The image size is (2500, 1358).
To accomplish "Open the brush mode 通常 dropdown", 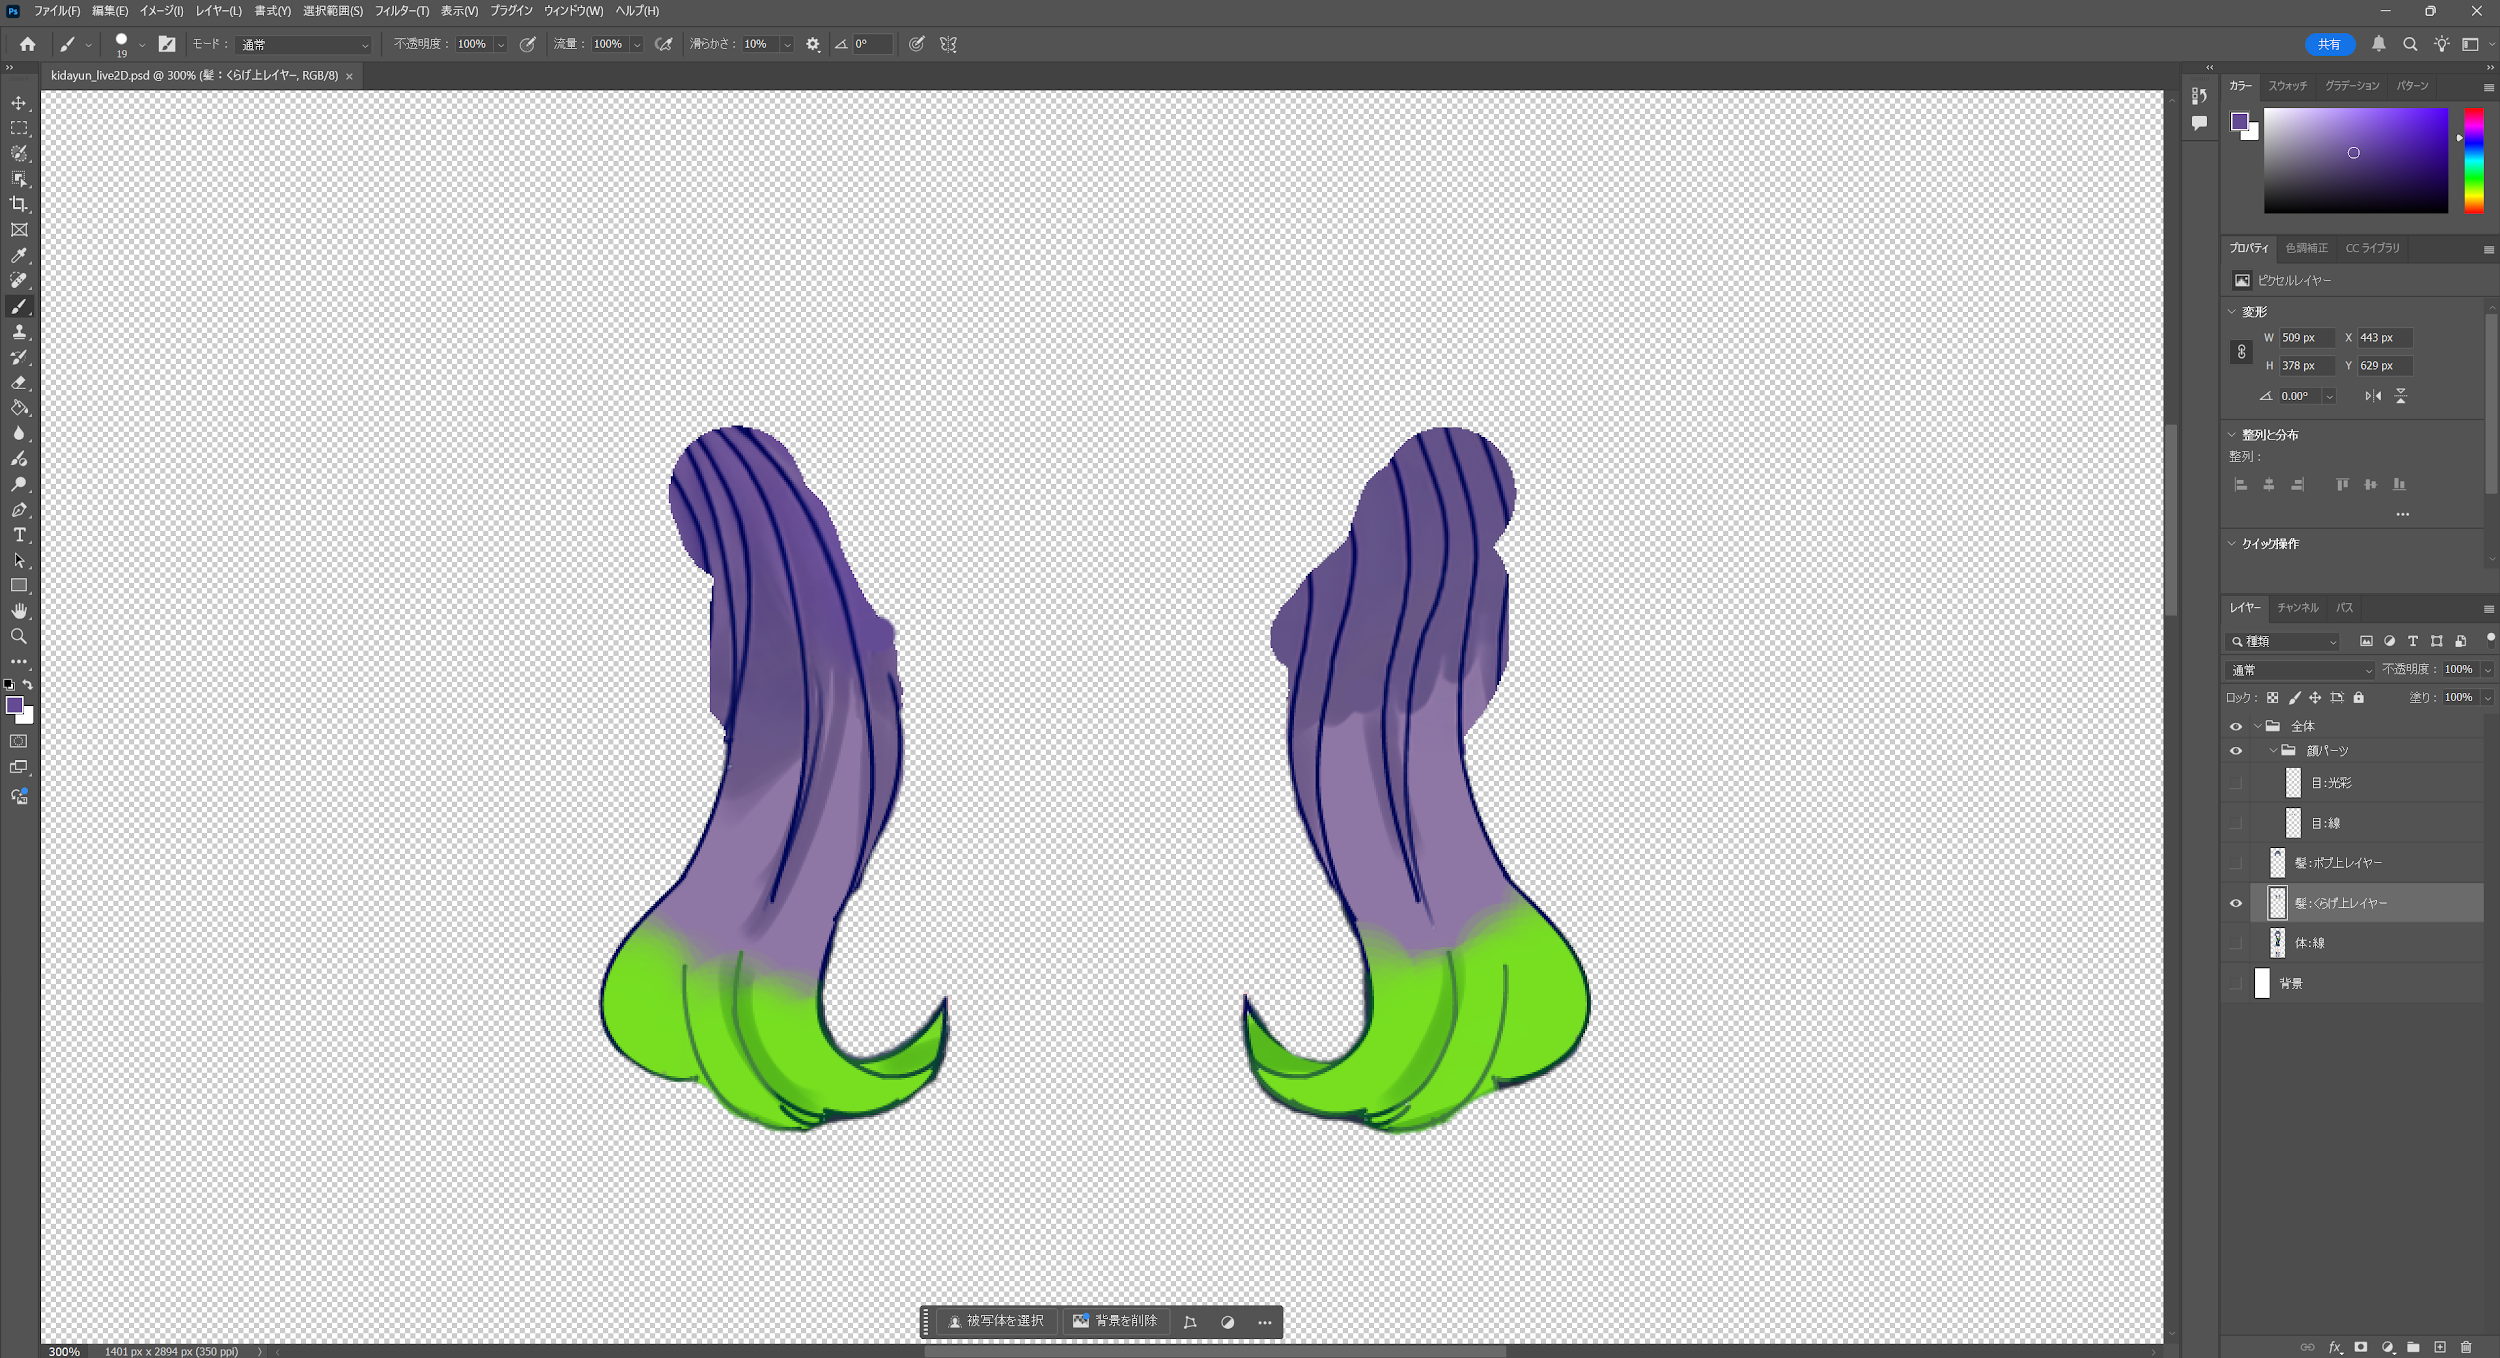I will [304, 44].
